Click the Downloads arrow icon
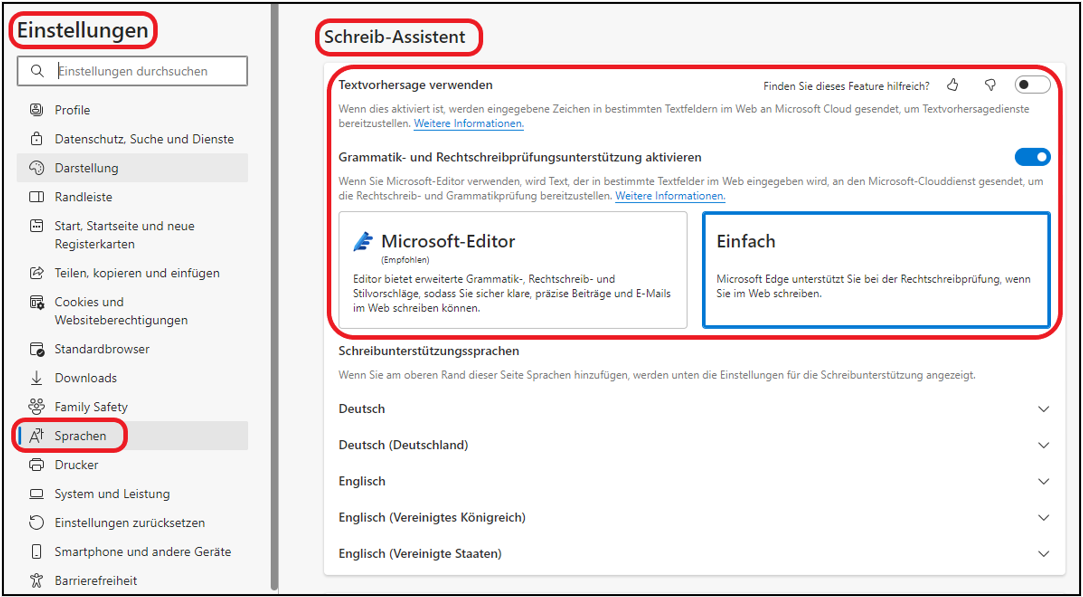The height and width of the screenshot is (597, 1083). pos(37,378)
